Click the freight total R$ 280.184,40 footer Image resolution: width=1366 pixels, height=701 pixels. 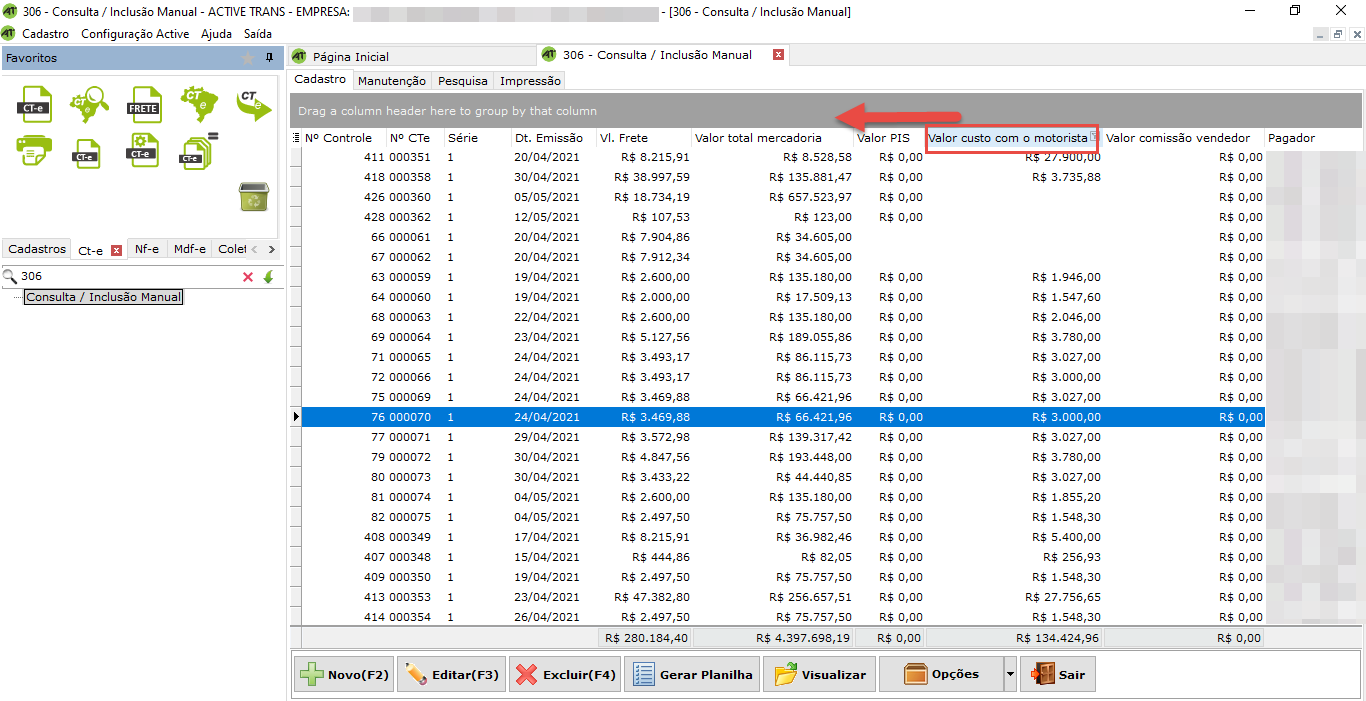click(x=647, y=637)
